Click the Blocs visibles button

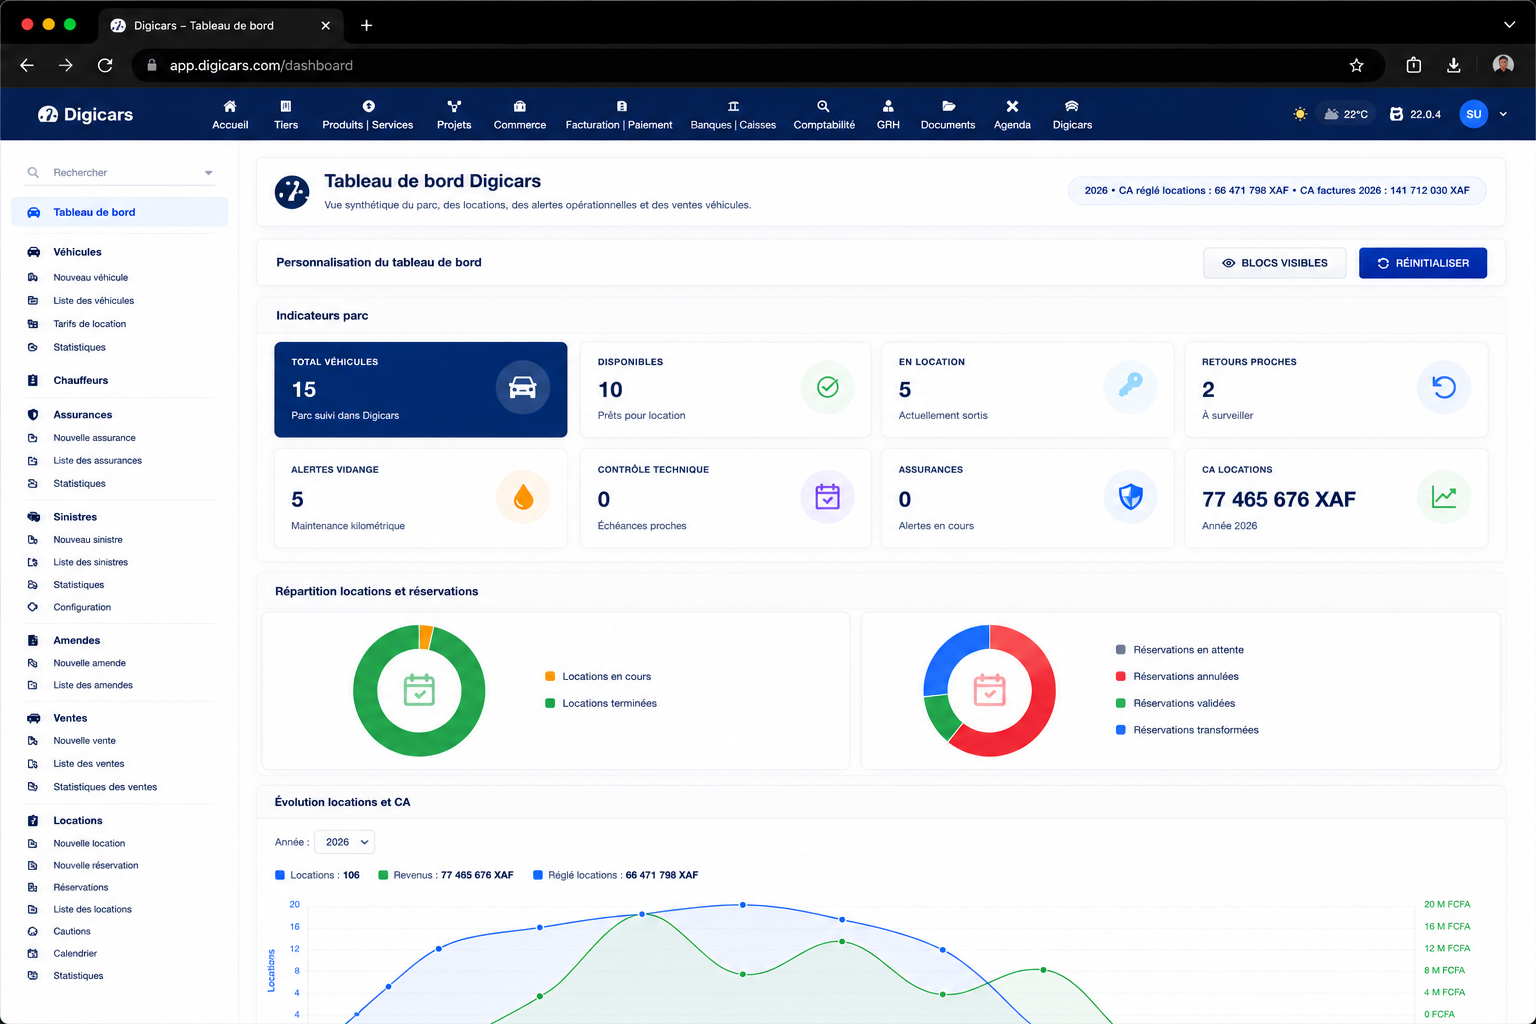point(1274,263)
